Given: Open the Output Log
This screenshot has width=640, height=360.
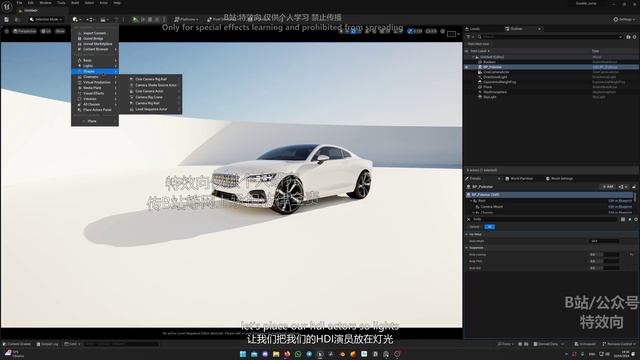Looking at the screenshot, I should [x=47, y=344].
